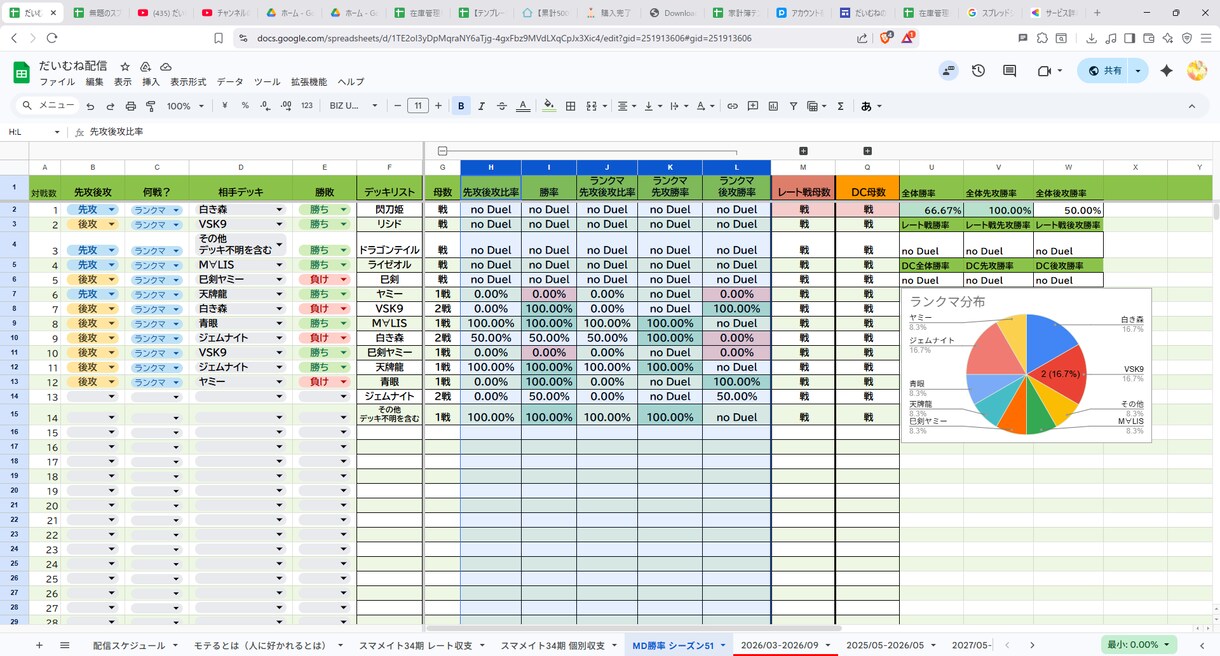Image resolution: width=1220 pixels, height=656 pixels.
Task: Switch to the 配信スケジュール sheet tab
Action: 129,645
